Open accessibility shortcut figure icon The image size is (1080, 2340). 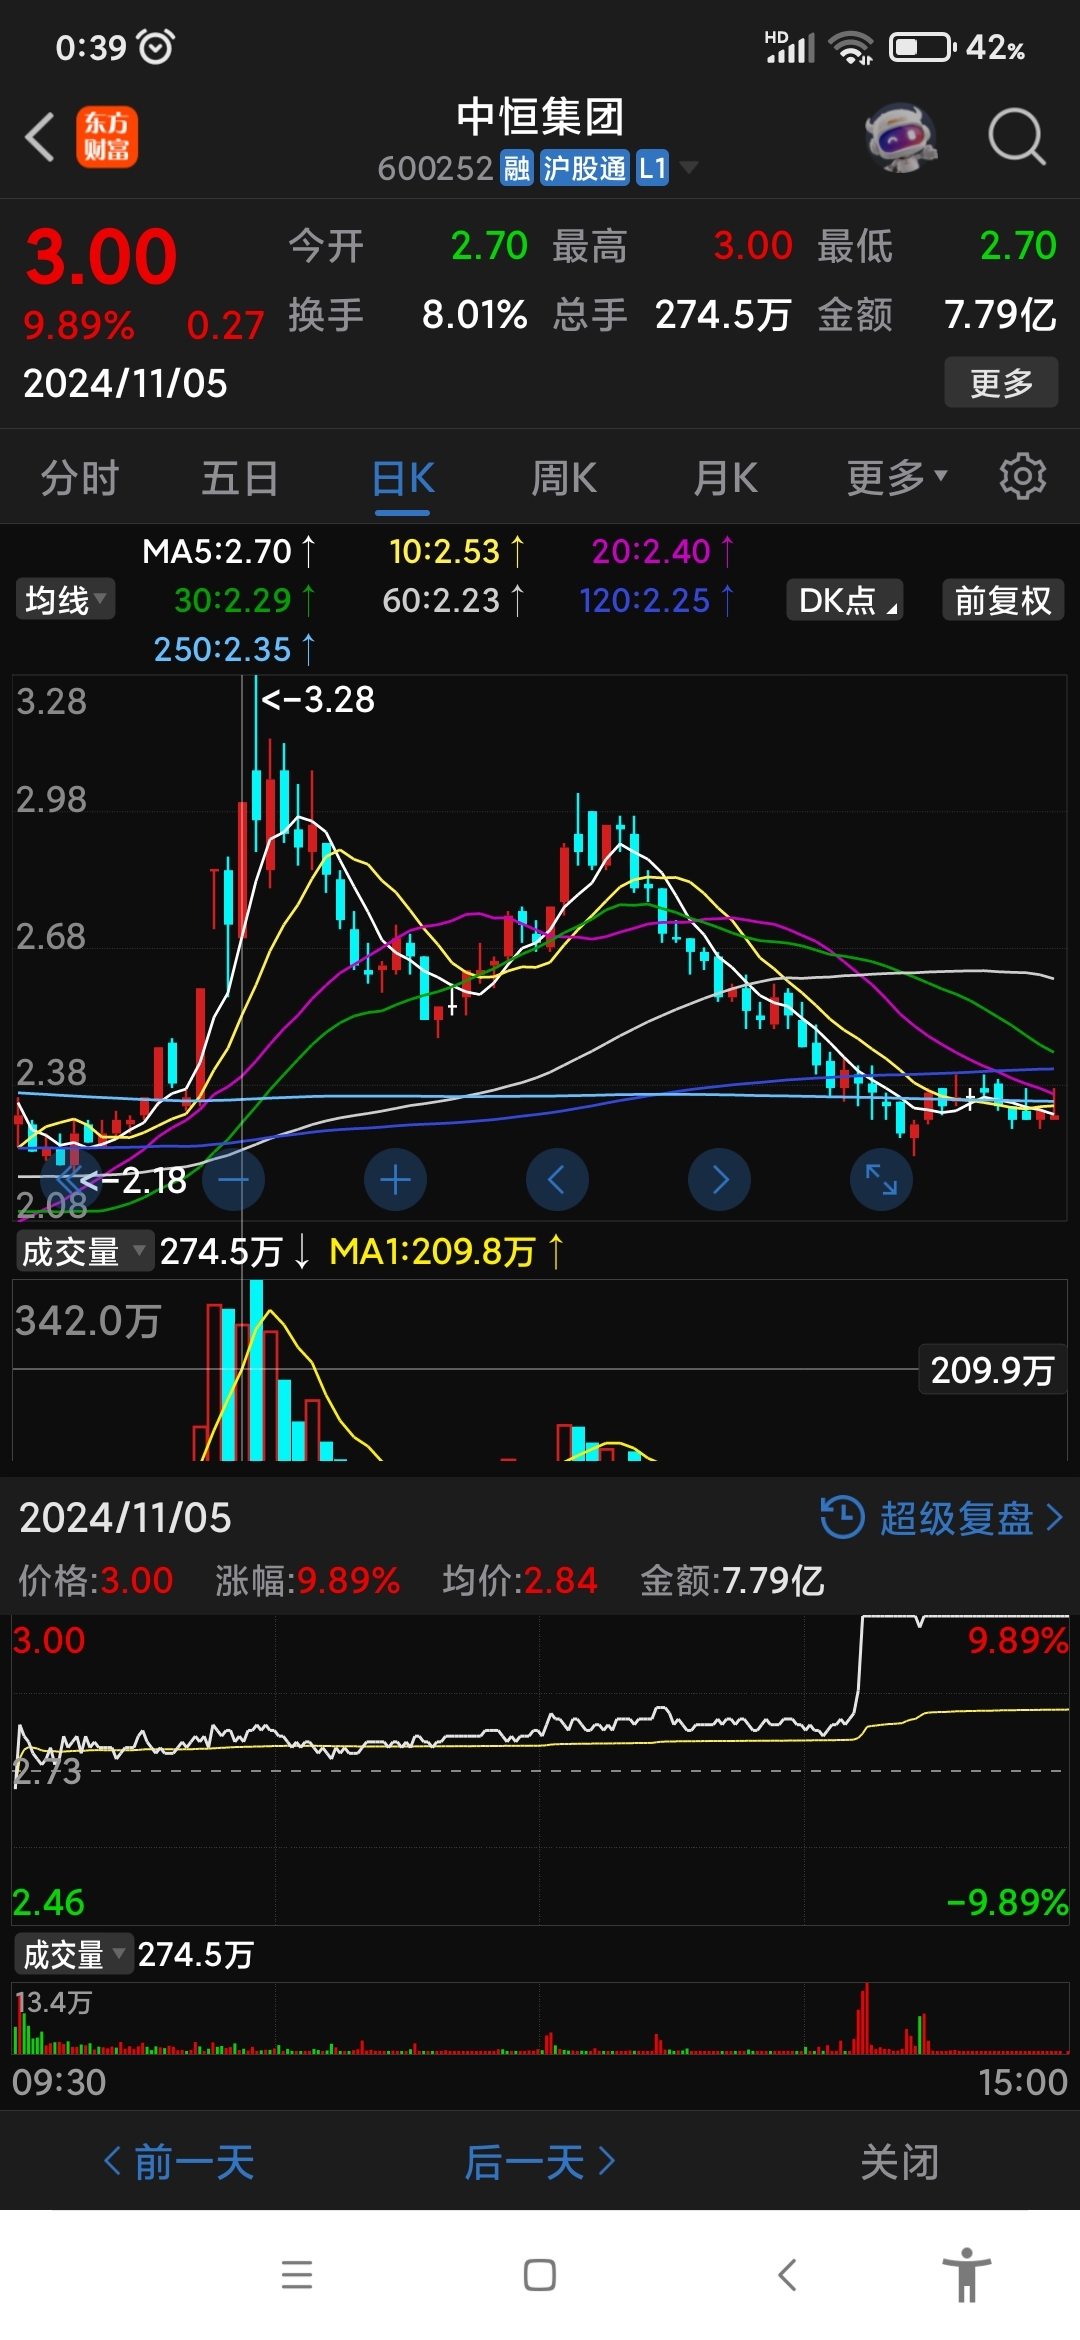967,2274
